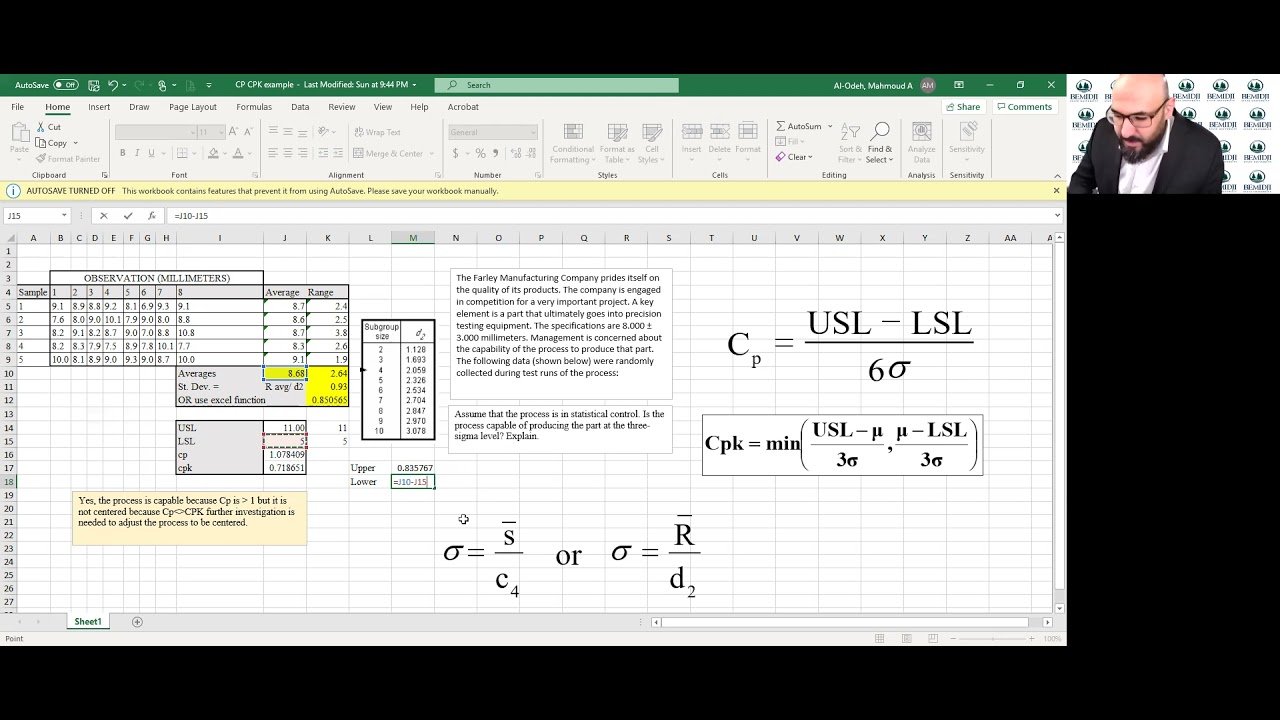Open Customize Quick Access Toolbar dropdown
Image resolution: width=1280 pixels, height=720 pixels.
coord(209,85)
